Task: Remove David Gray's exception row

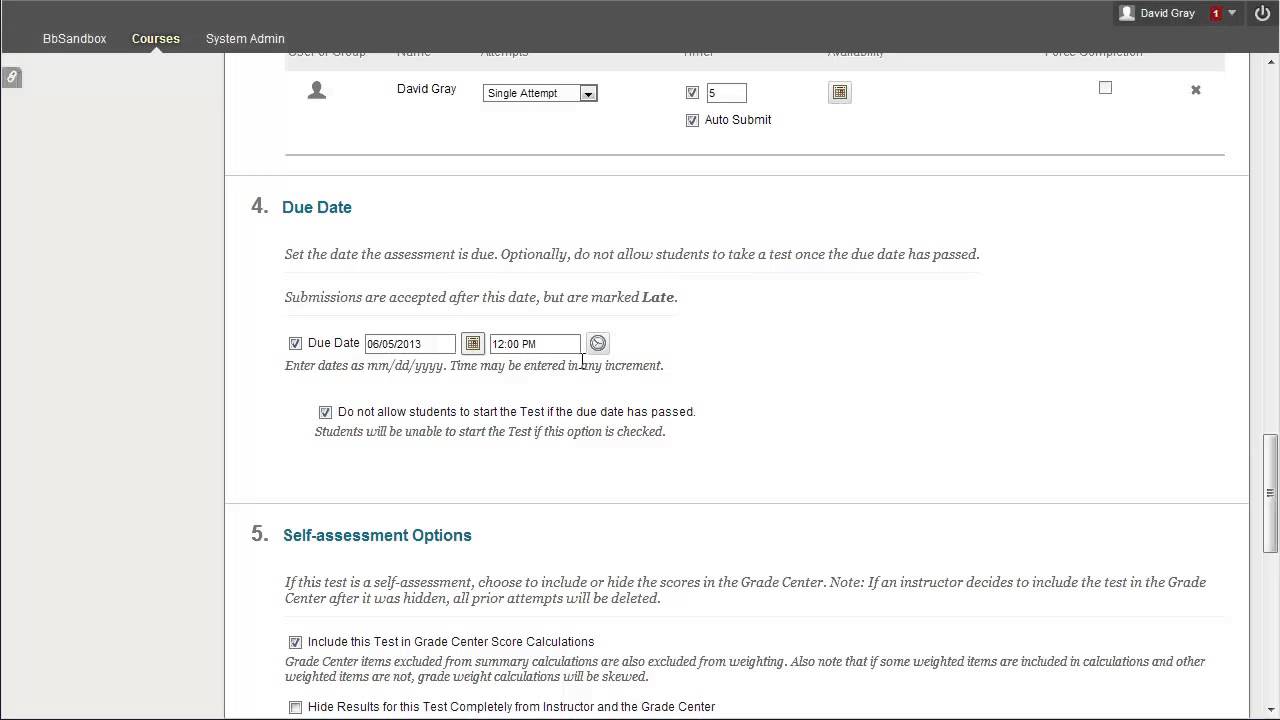Action: 1195,90
